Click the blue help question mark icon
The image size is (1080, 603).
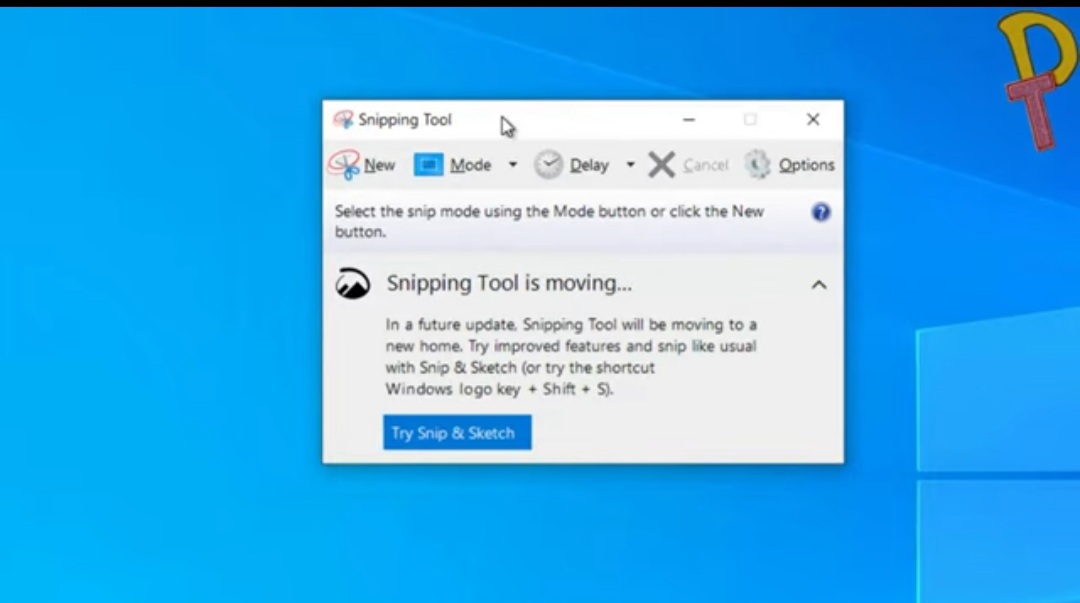point(820,212)
